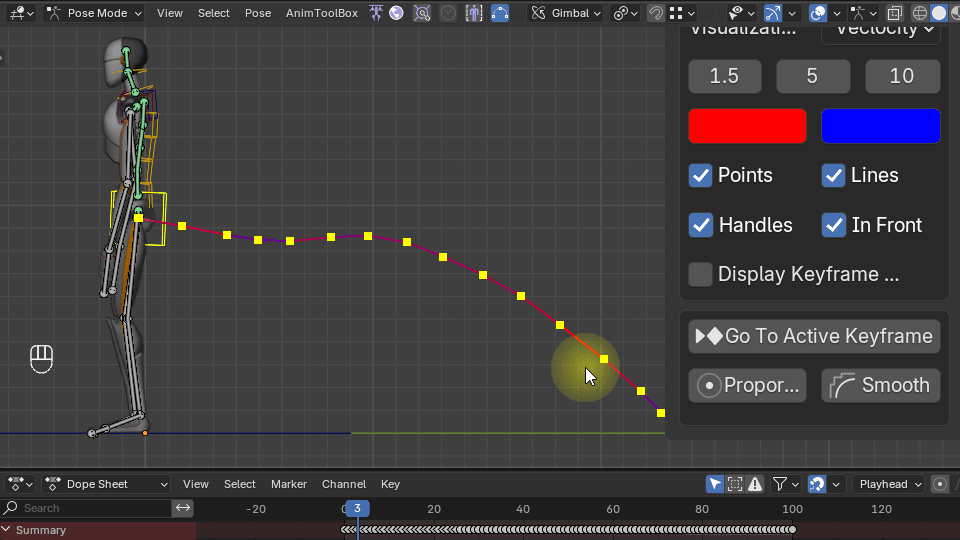Collapse the Summary channel row

click(x=7, y=530)
